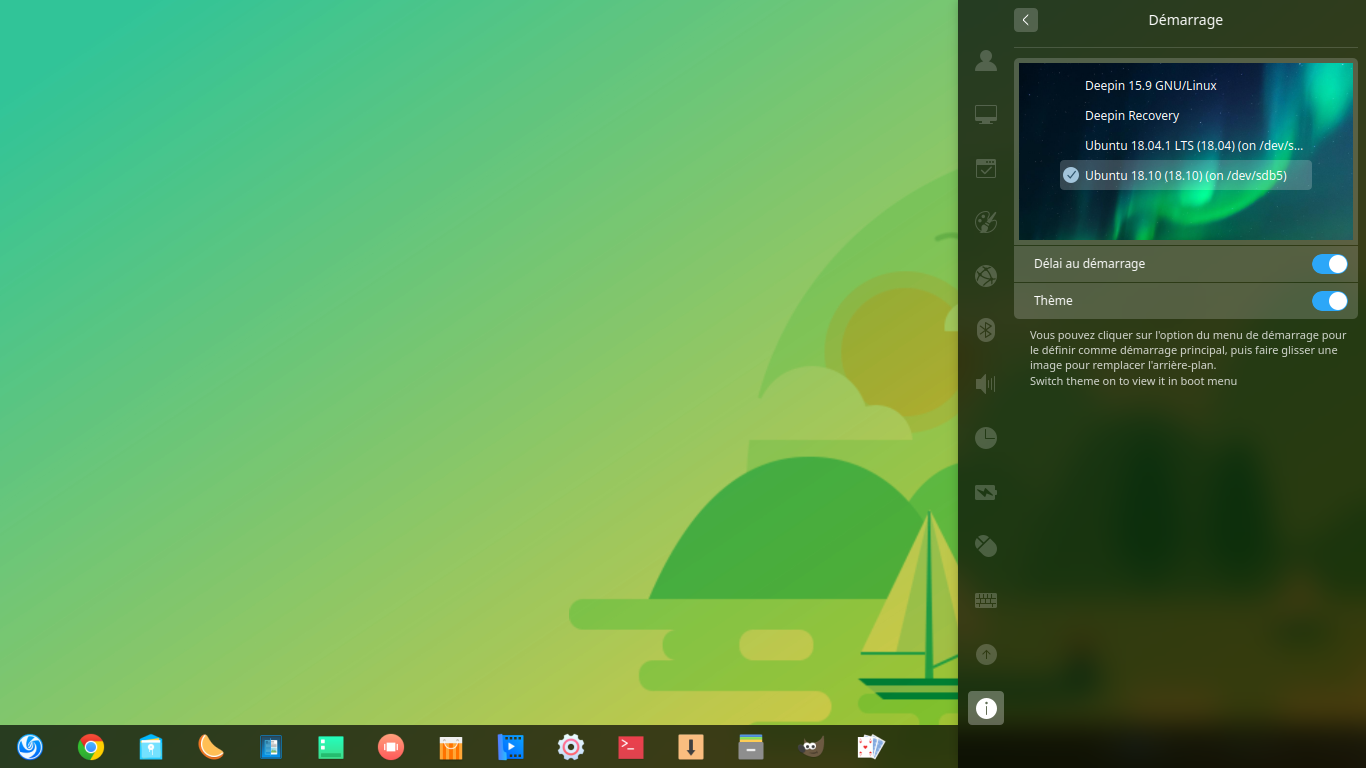This screenshot has width=1366, height=768.
Task: Choose Deepin Recovery boot entry
Action: coord(1132,116)
